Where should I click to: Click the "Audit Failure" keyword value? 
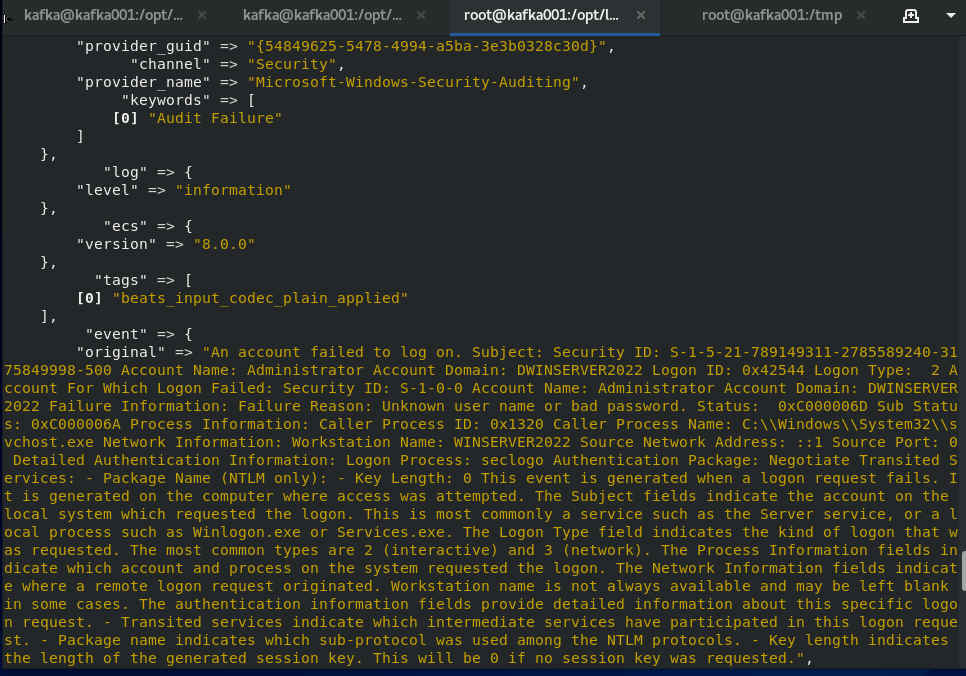[x=215, y=118]
